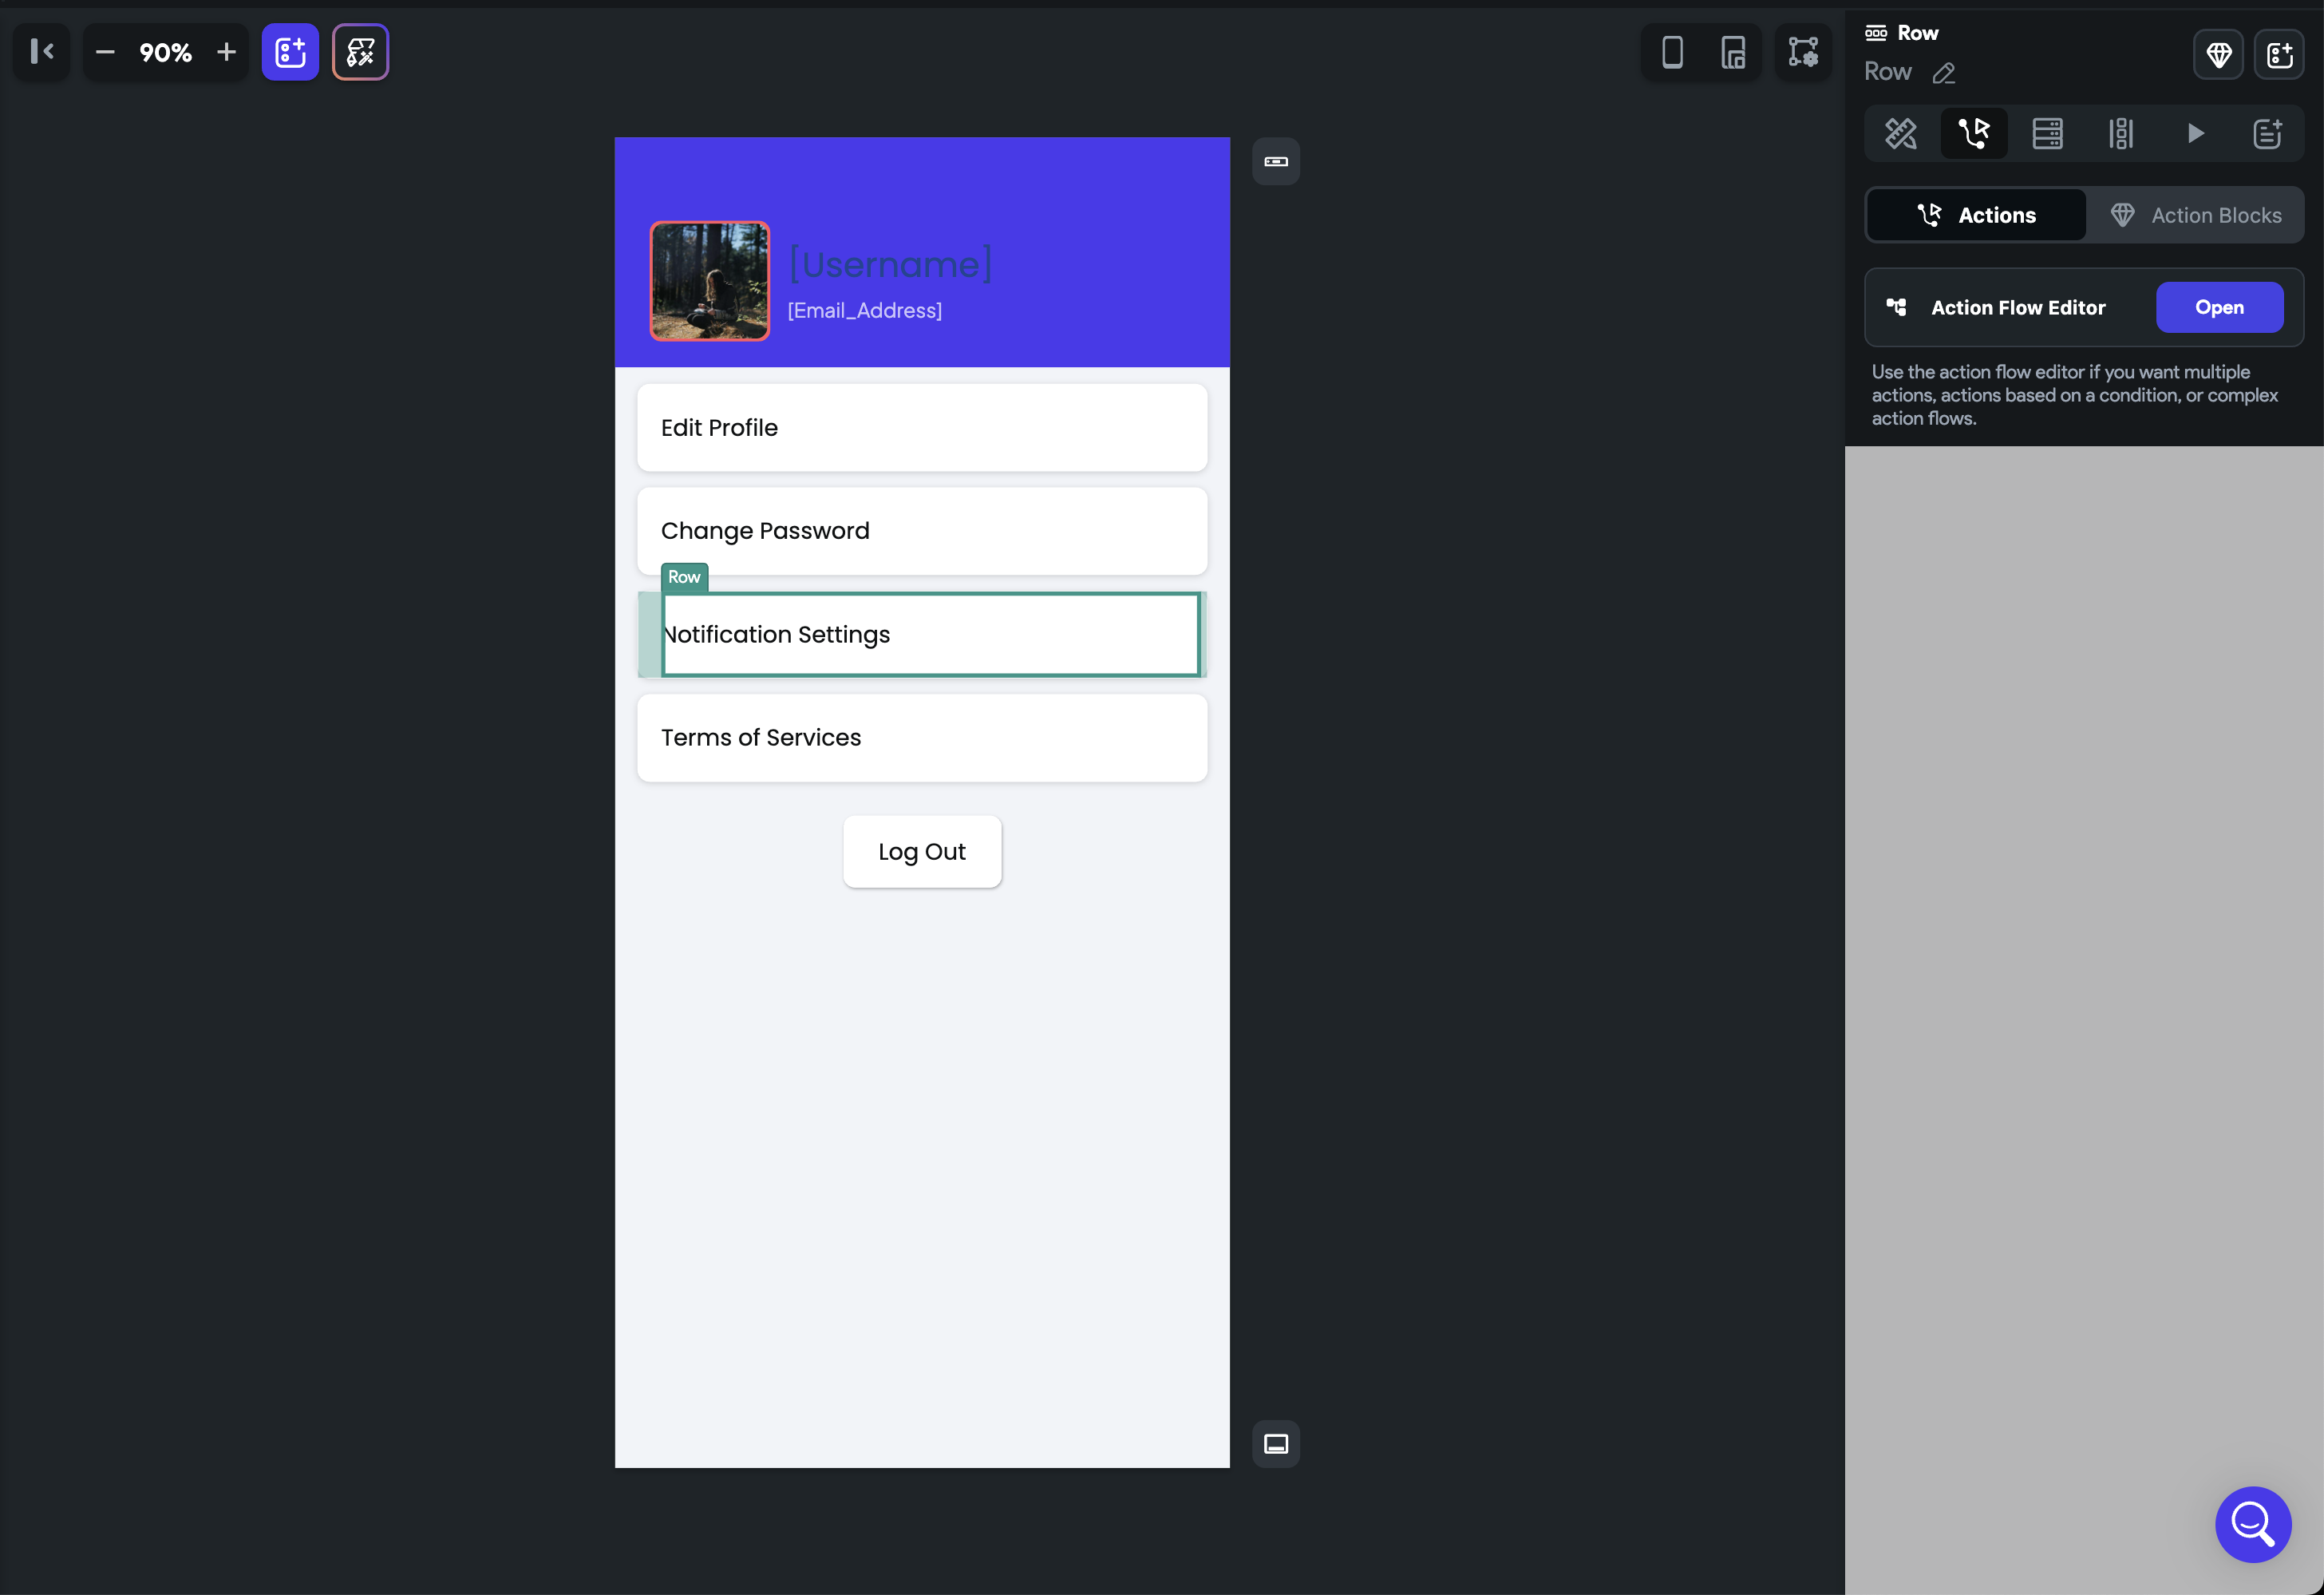Open the Widget Animations panel tab
2324x1595 pixels.
click(2121, 133)
